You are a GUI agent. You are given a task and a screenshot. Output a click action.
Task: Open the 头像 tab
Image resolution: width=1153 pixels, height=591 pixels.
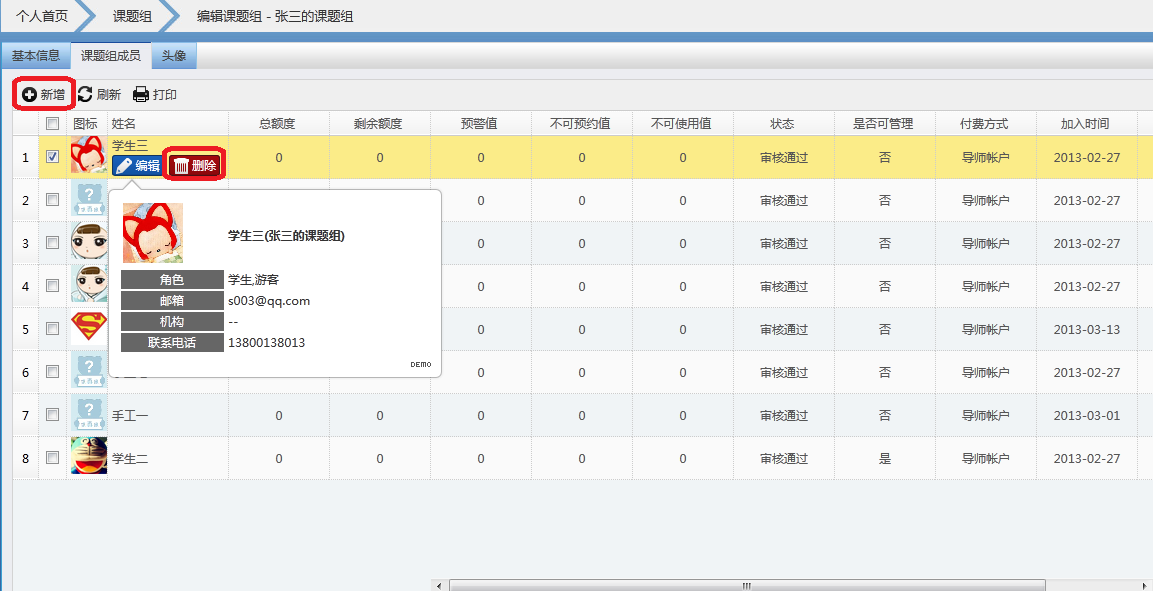pos(174,56)
